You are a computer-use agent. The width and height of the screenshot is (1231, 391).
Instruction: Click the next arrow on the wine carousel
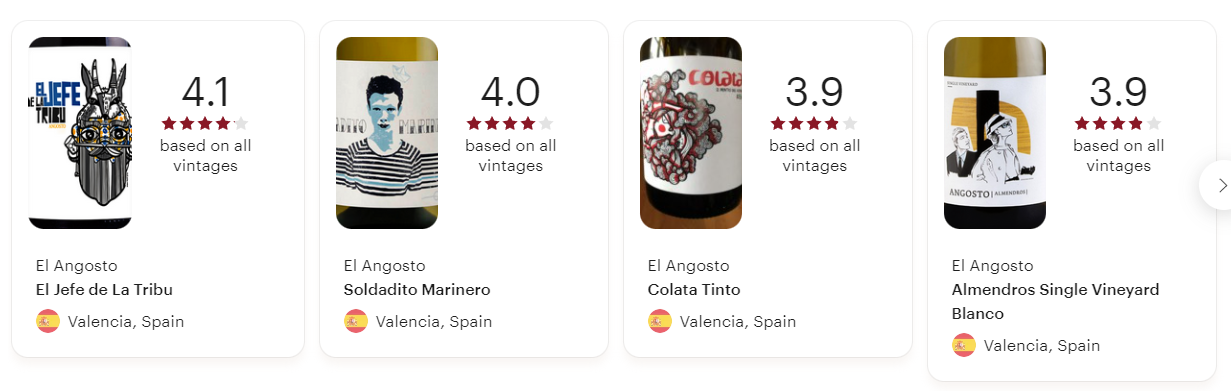[1220, 185]
